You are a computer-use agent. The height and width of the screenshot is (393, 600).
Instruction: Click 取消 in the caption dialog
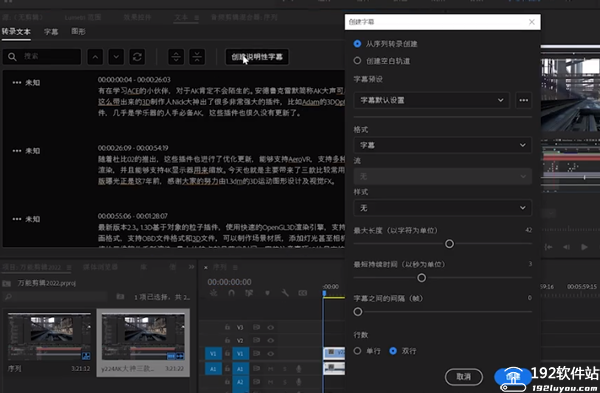click(x=463, y=377)
